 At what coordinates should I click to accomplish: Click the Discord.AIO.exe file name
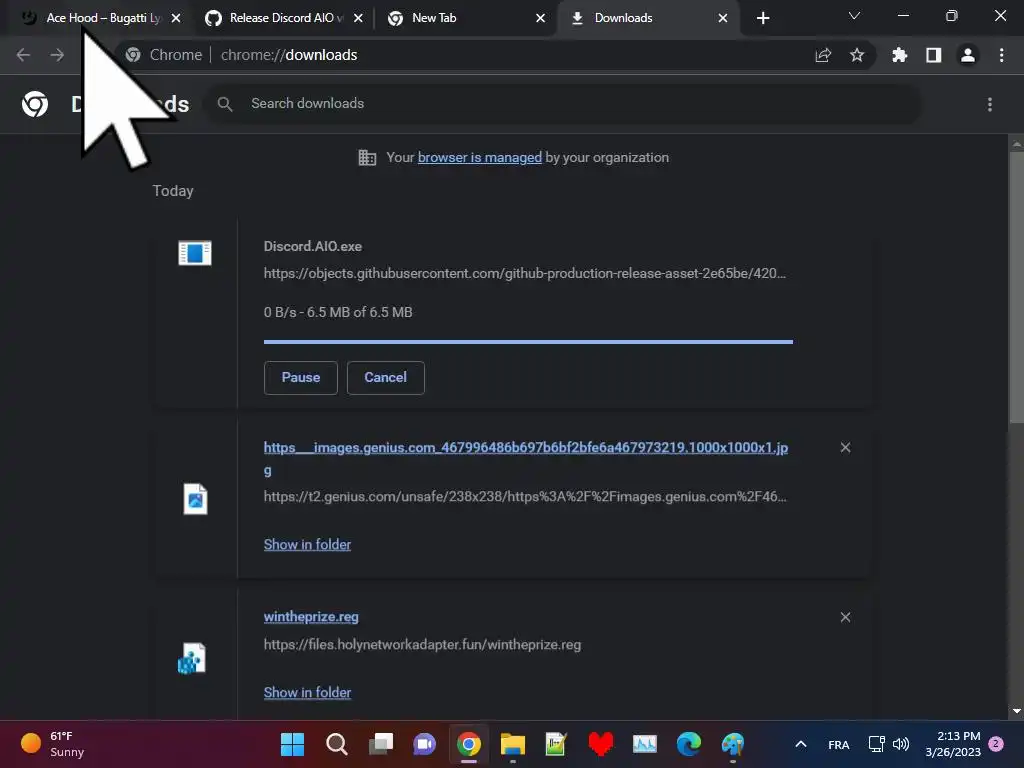pyautogui.click(x=313, y=246)
